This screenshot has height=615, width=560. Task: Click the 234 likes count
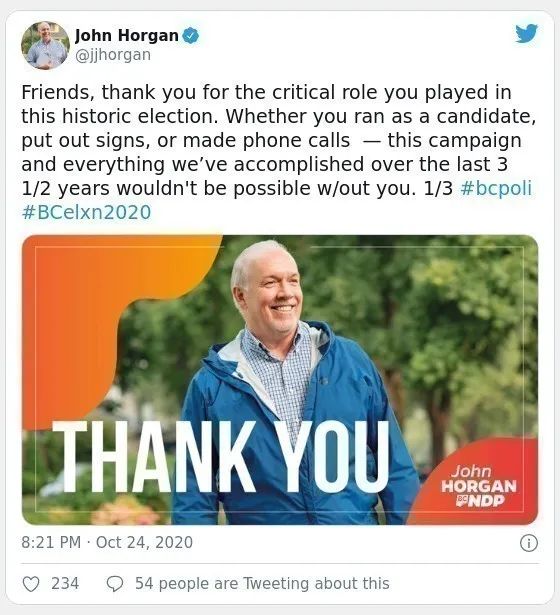coord(65,584)
